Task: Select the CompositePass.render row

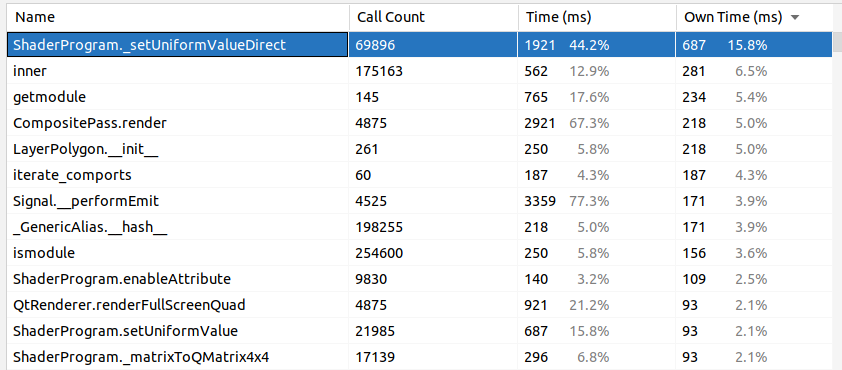Action: (x=419, y=123)
